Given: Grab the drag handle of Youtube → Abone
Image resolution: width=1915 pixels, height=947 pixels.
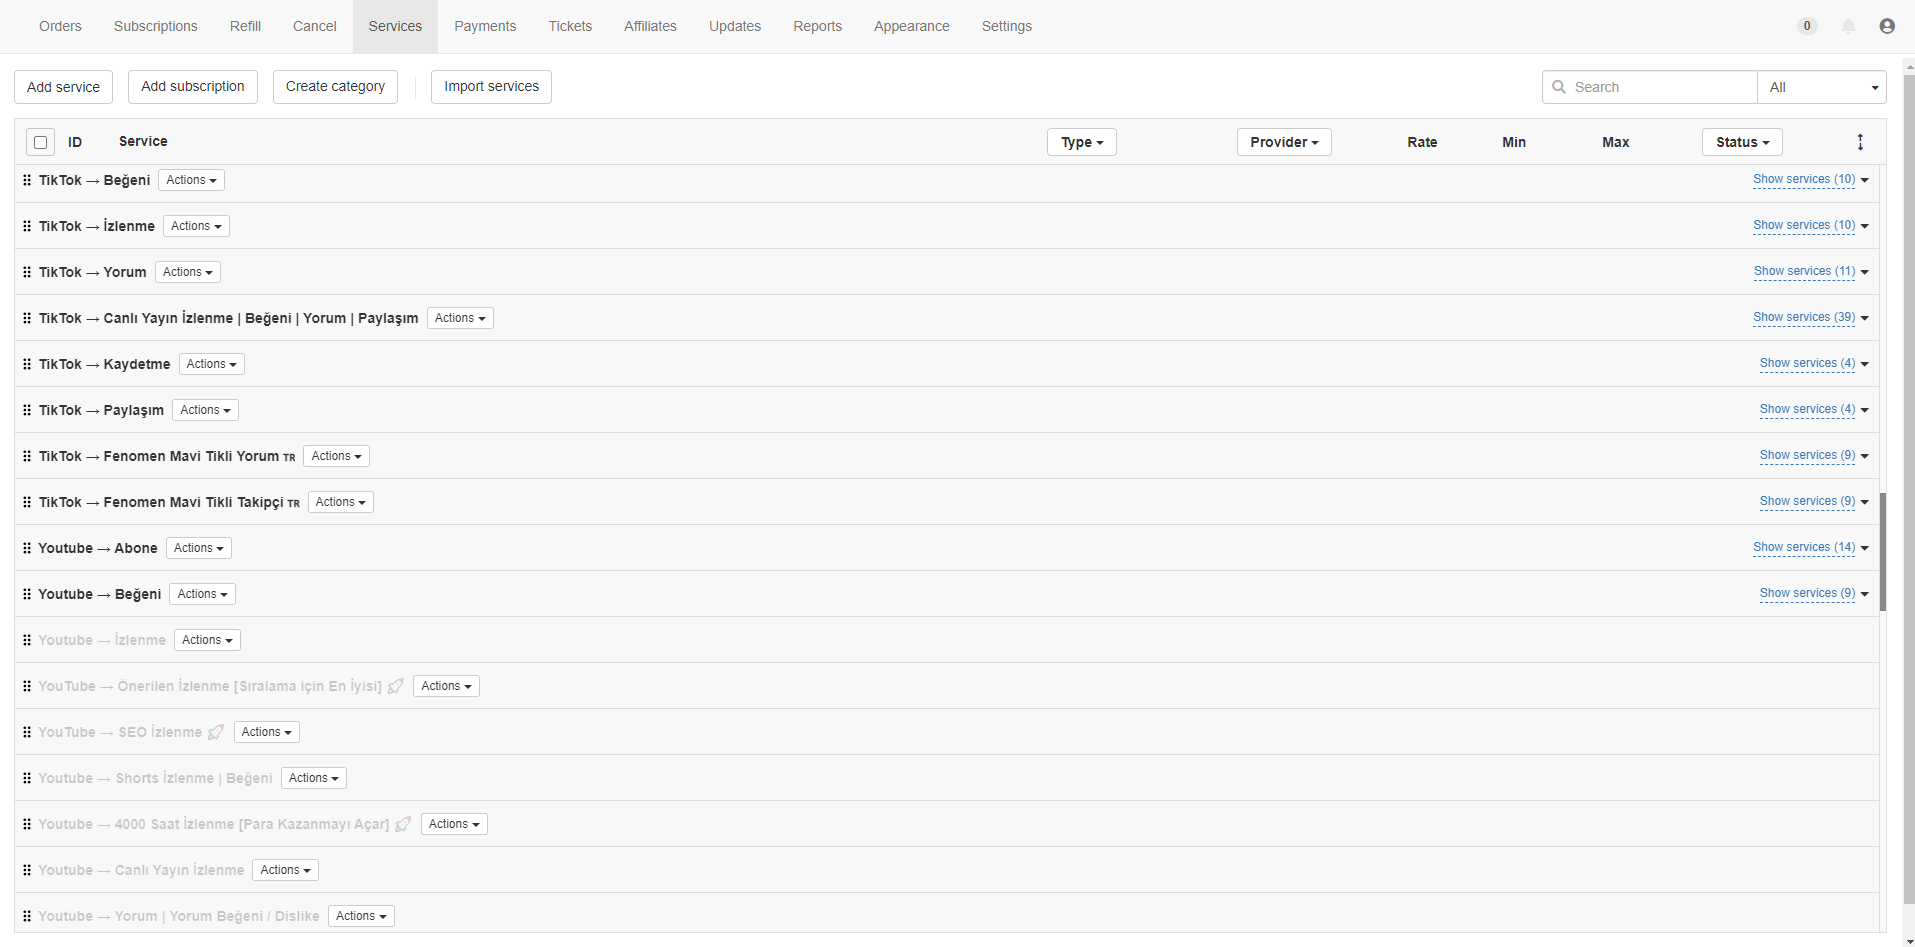Looking at the screenshot, I should pyautogui.click(x=27, y=548).
